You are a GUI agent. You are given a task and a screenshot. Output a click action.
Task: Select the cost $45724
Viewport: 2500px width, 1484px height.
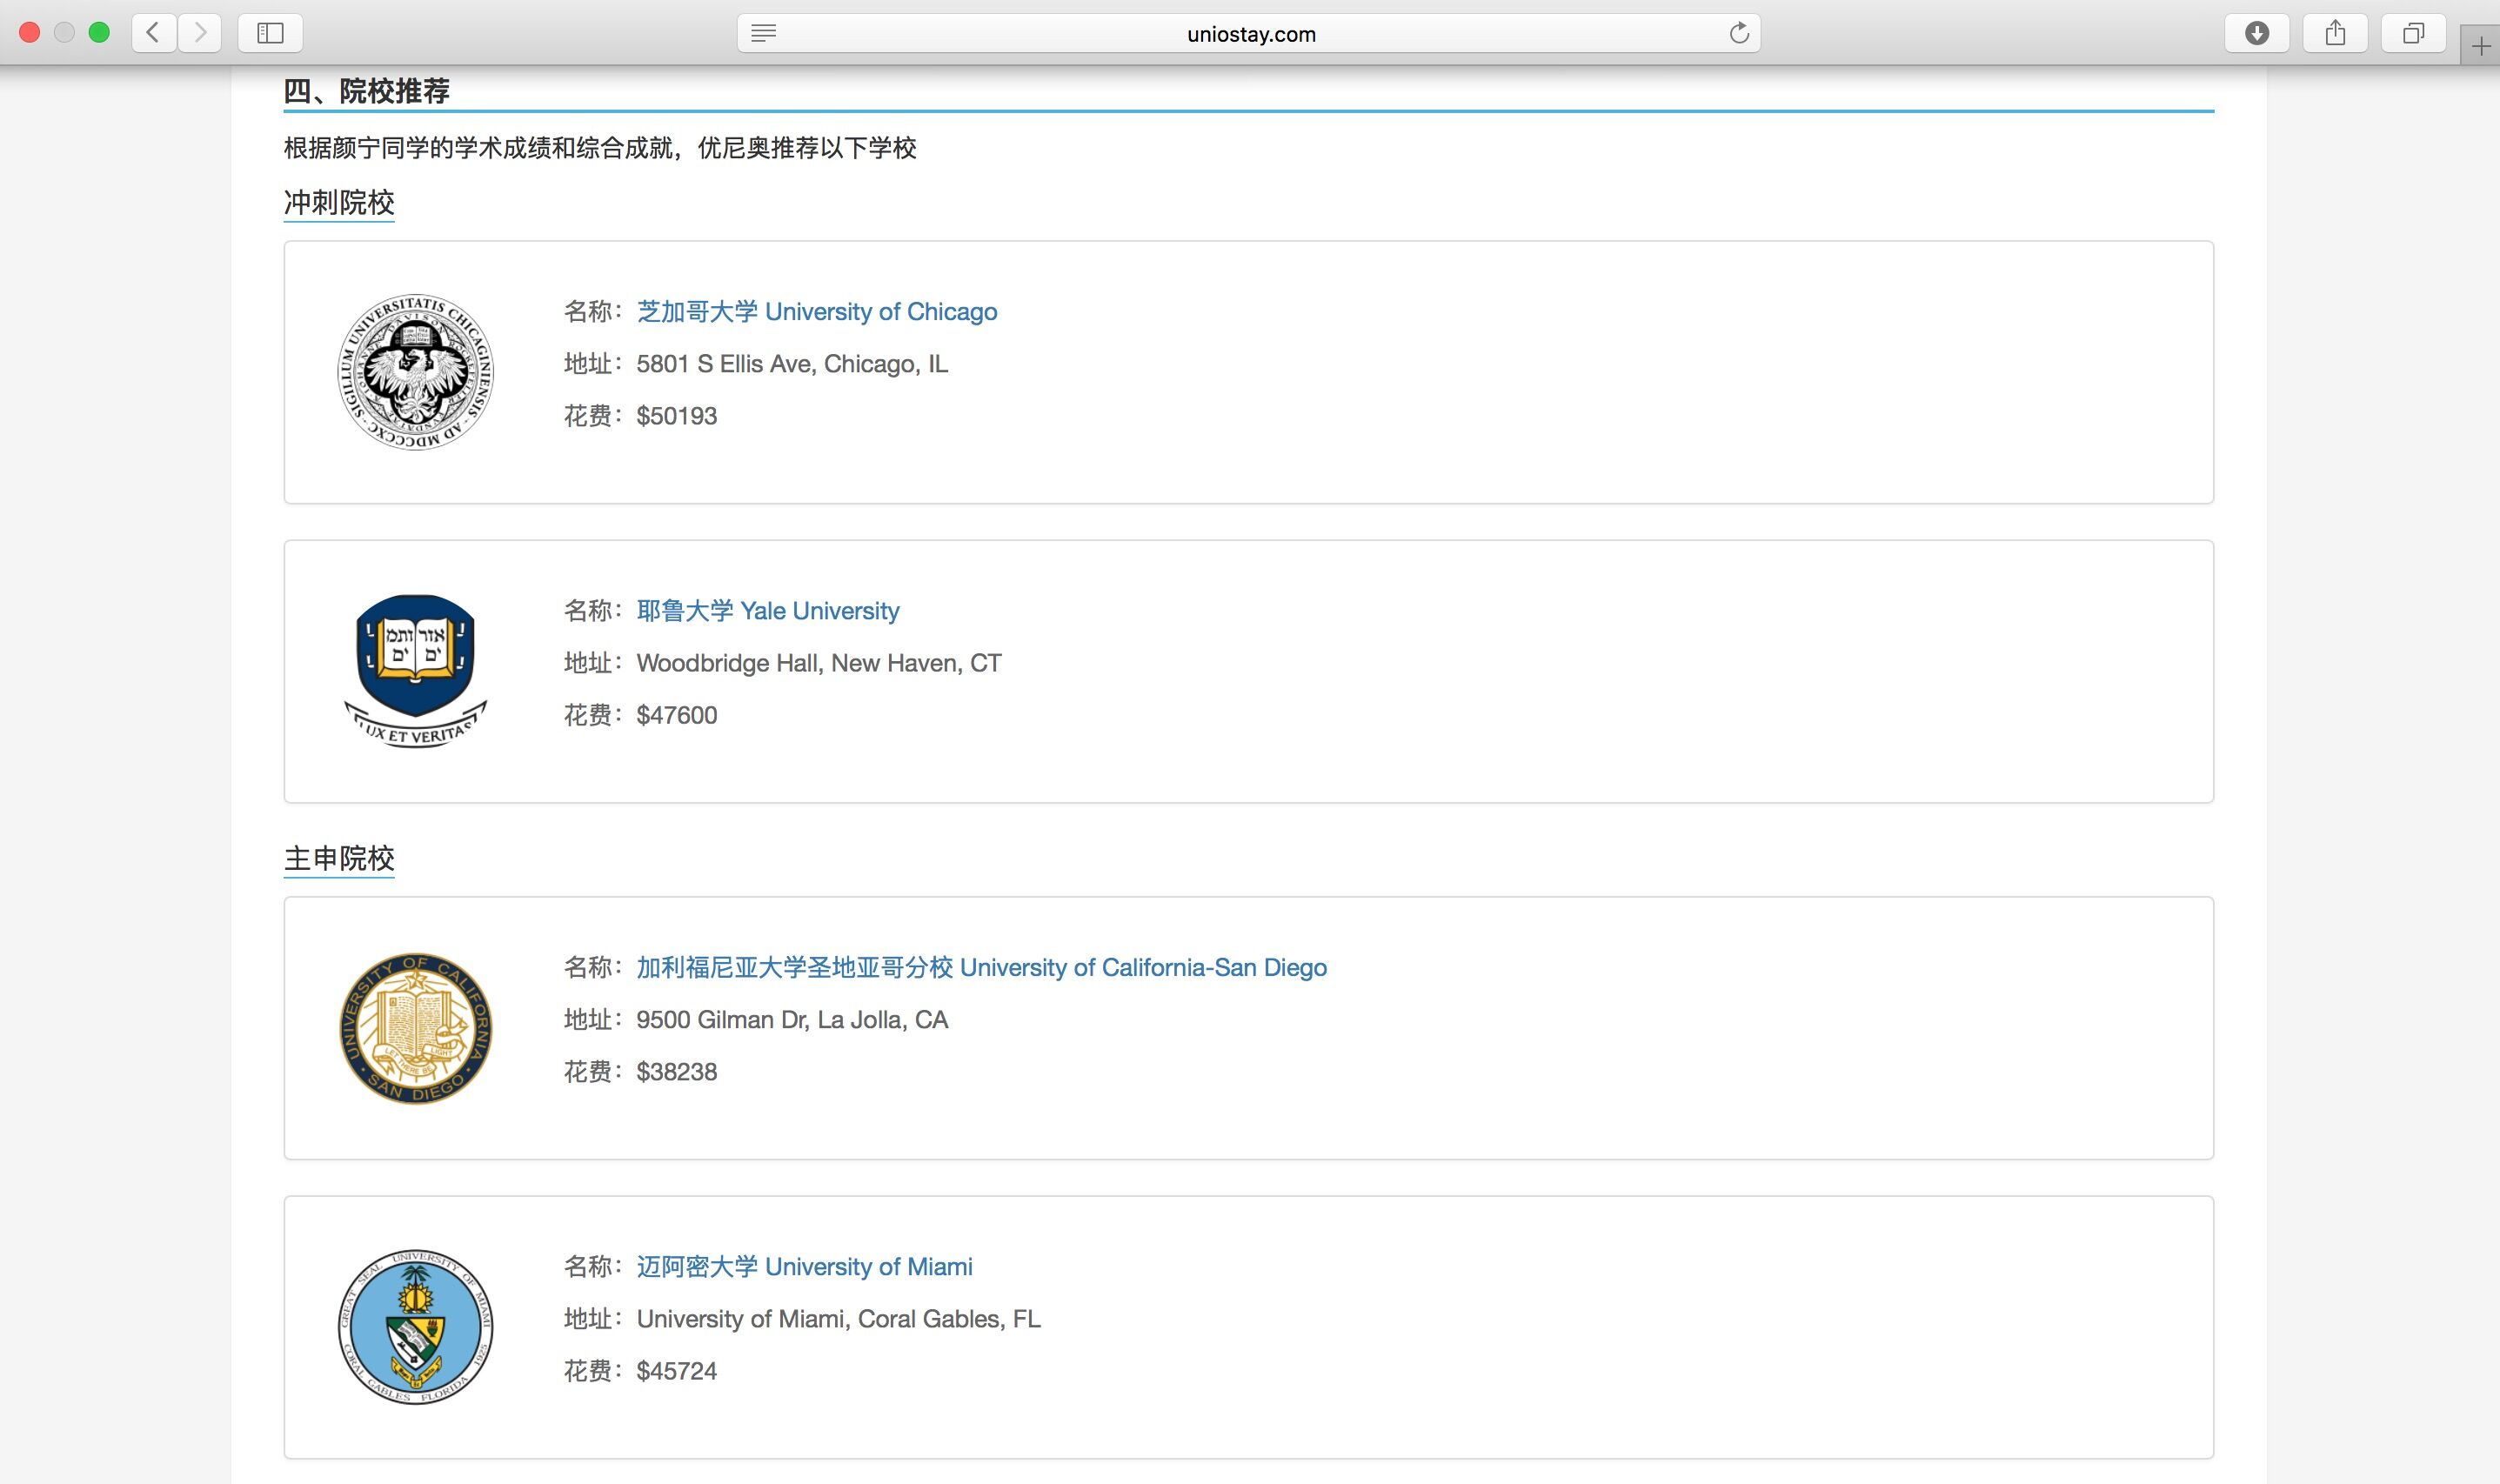point(677,1371)
